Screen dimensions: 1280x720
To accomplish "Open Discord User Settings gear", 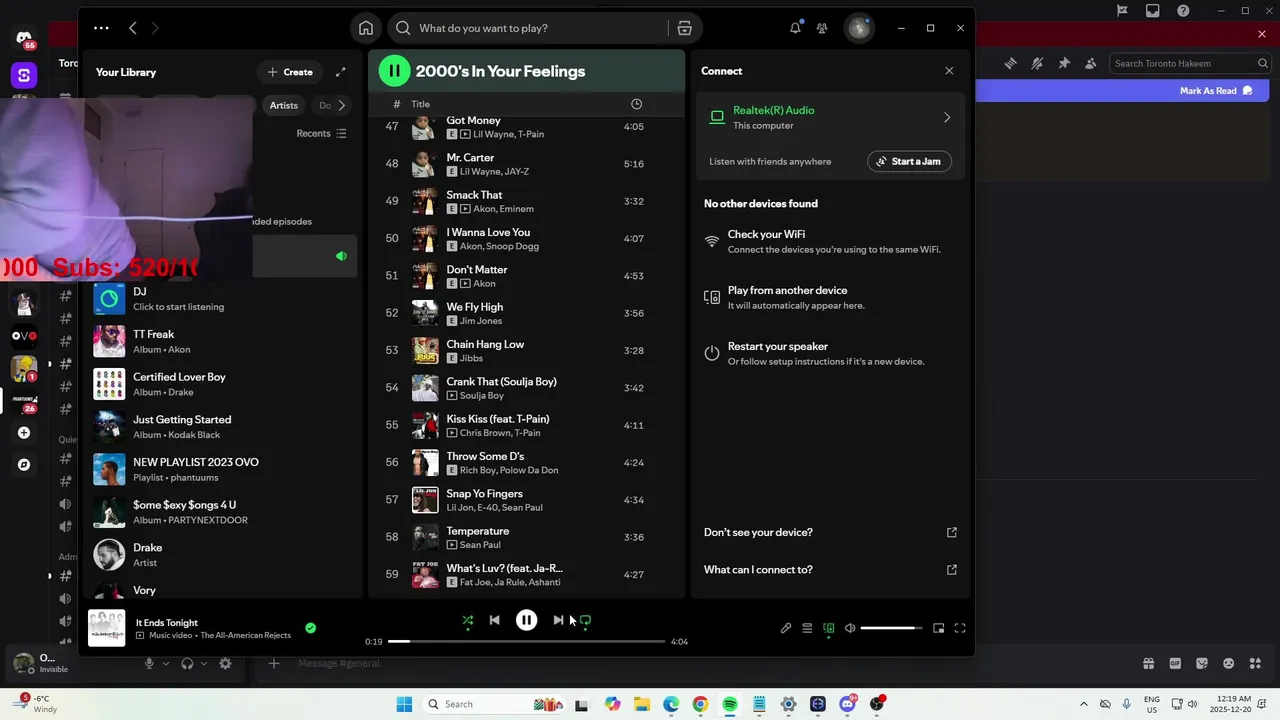I will pos(225,663).
